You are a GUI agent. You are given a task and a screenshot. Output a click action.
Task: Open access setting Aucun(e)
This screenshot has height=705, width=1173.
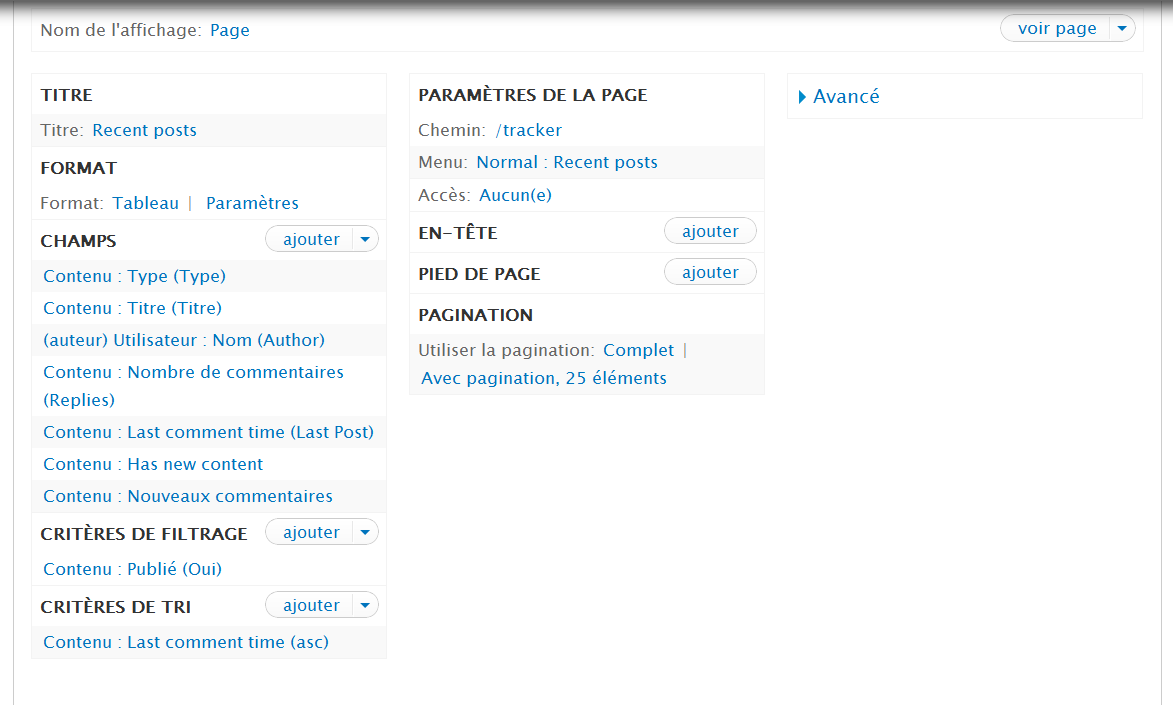[515, 195]
